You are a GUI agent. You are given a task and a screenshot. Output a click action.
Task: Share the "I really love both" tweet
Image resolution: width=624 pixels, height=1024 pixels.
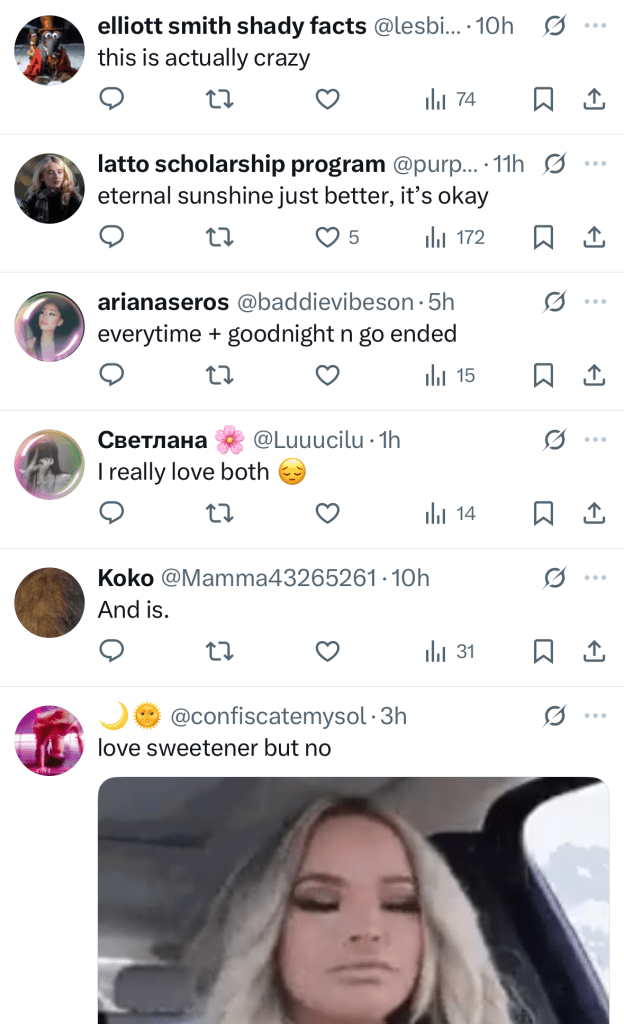coord(594,513)
